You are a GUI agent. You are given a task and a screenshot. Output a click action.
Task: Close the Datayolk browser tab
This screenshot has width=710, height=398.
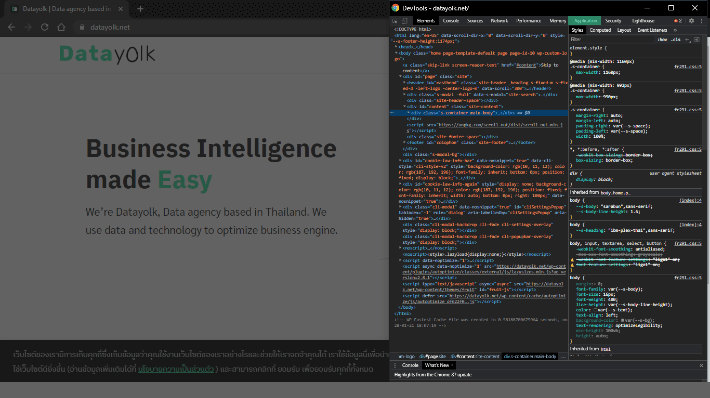click(x=120, y=9)
